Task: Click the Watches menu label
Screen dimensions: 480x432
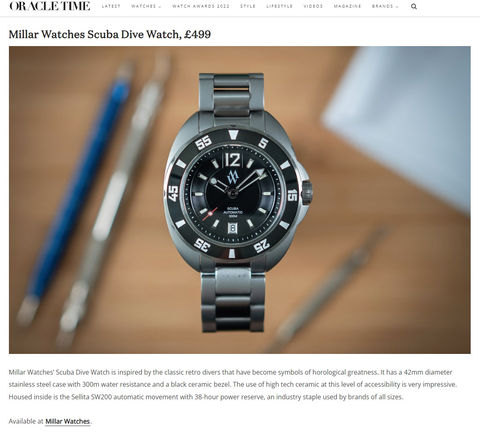Action: point(144,6)
